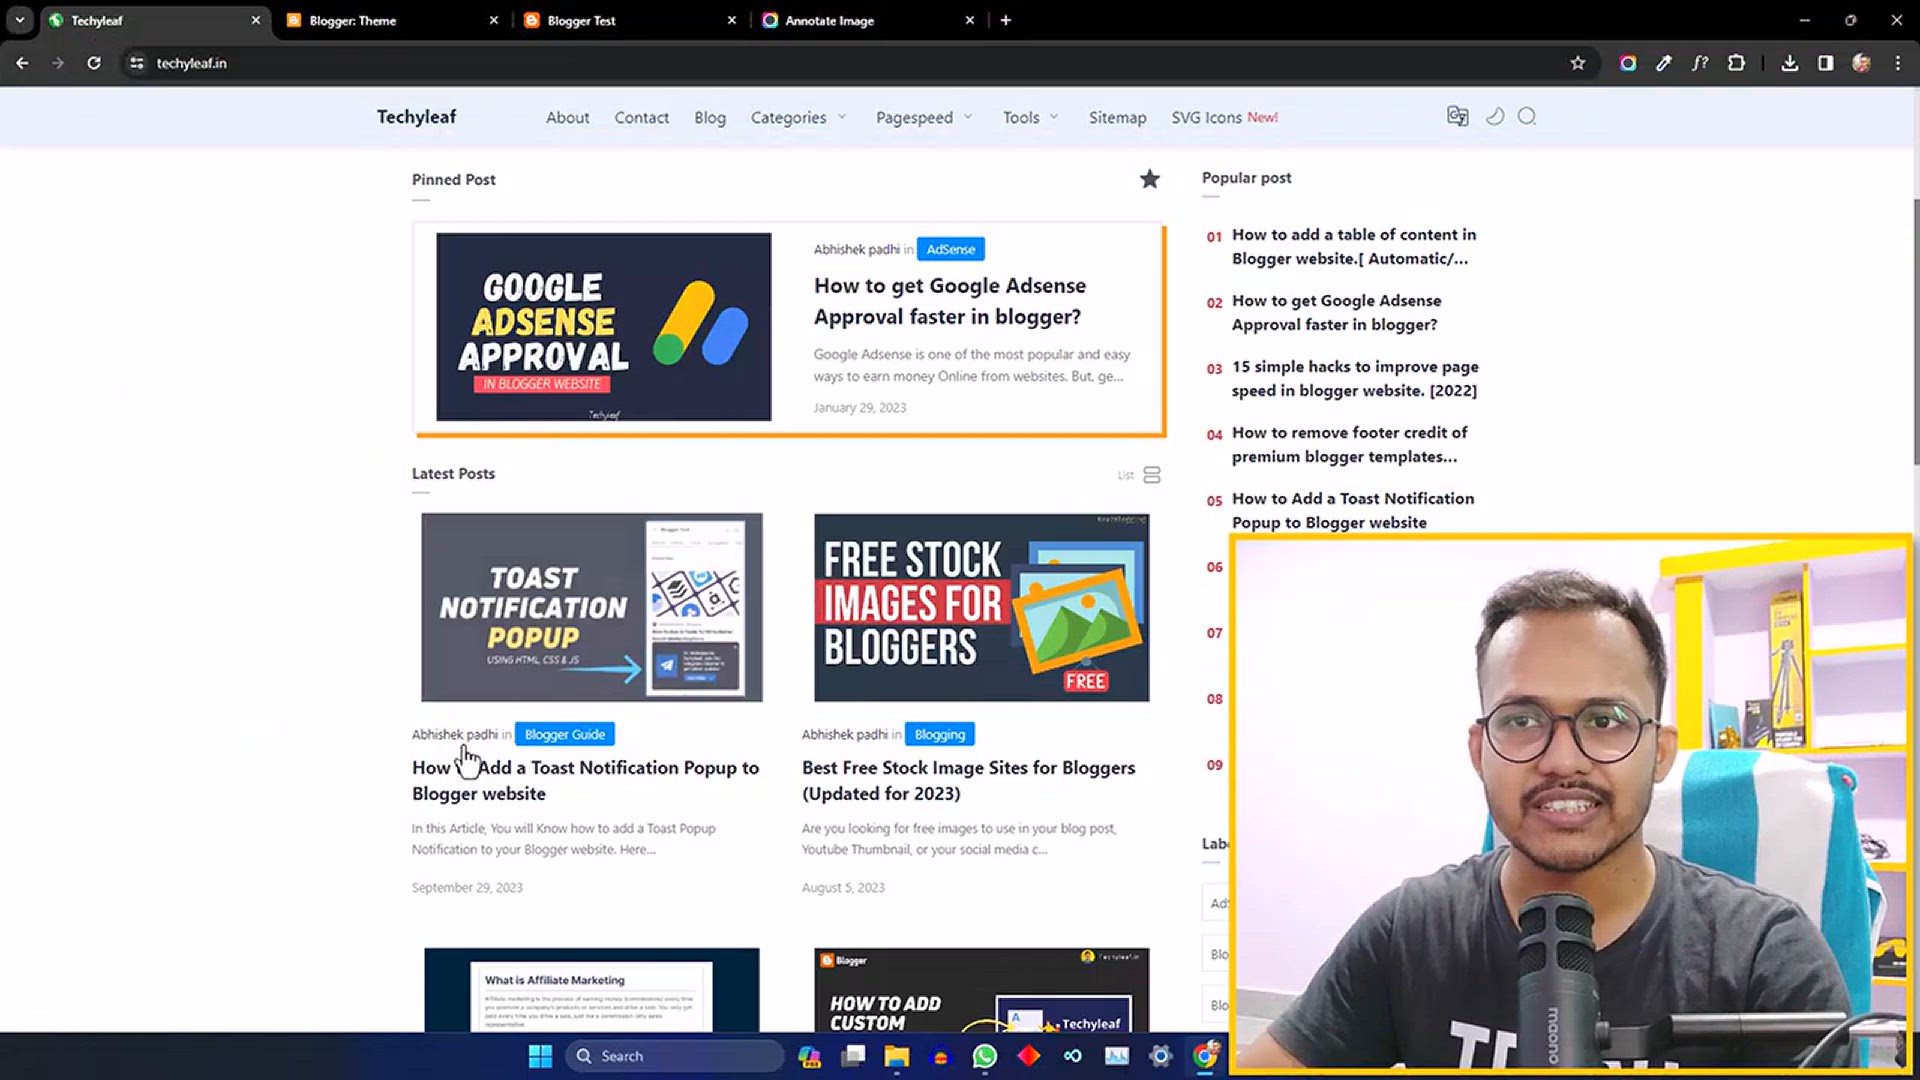Viewport: 1920px width, 1080px height.
Task: Open popular post 05 Toast Notification Popup
Action: [x=1352, y=510]
